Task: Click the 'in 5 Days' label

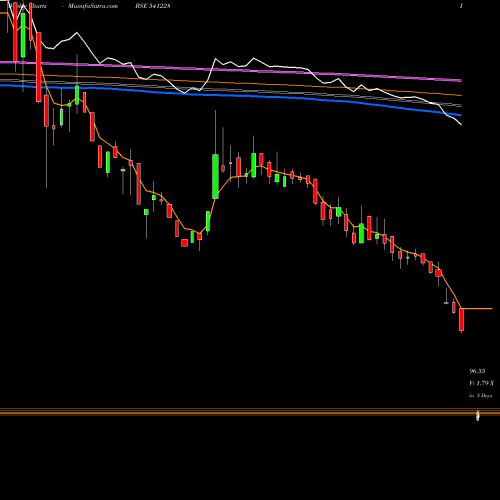Action: (x=480, y=396)
